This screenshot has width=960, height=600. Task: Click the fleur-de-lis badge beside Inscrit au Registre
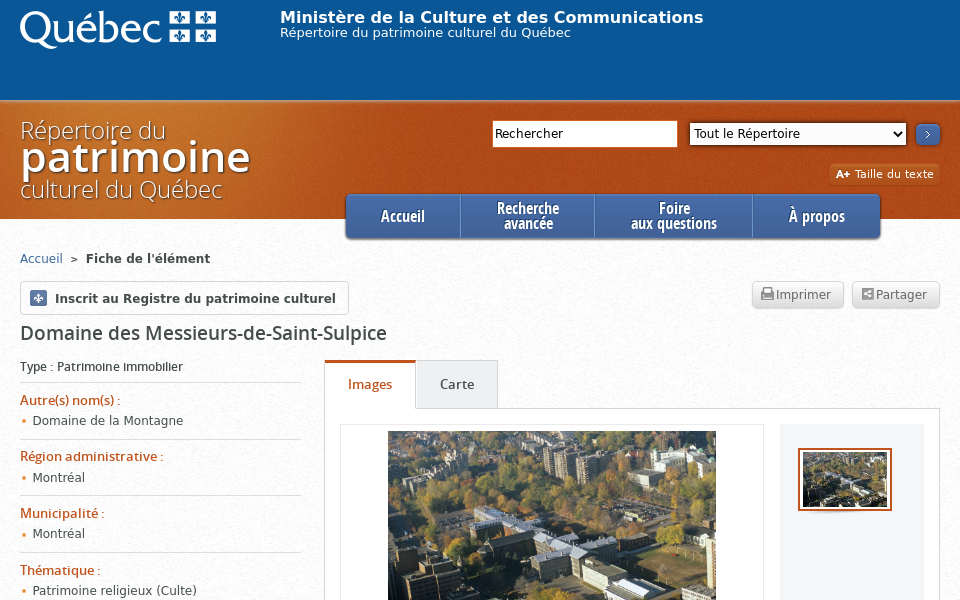click(38, 297)
